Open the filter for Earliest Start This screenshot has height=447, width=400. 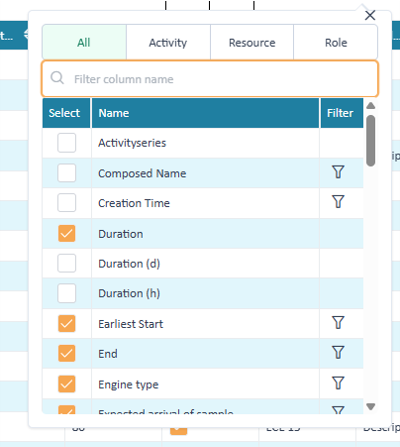click(338, 323)
